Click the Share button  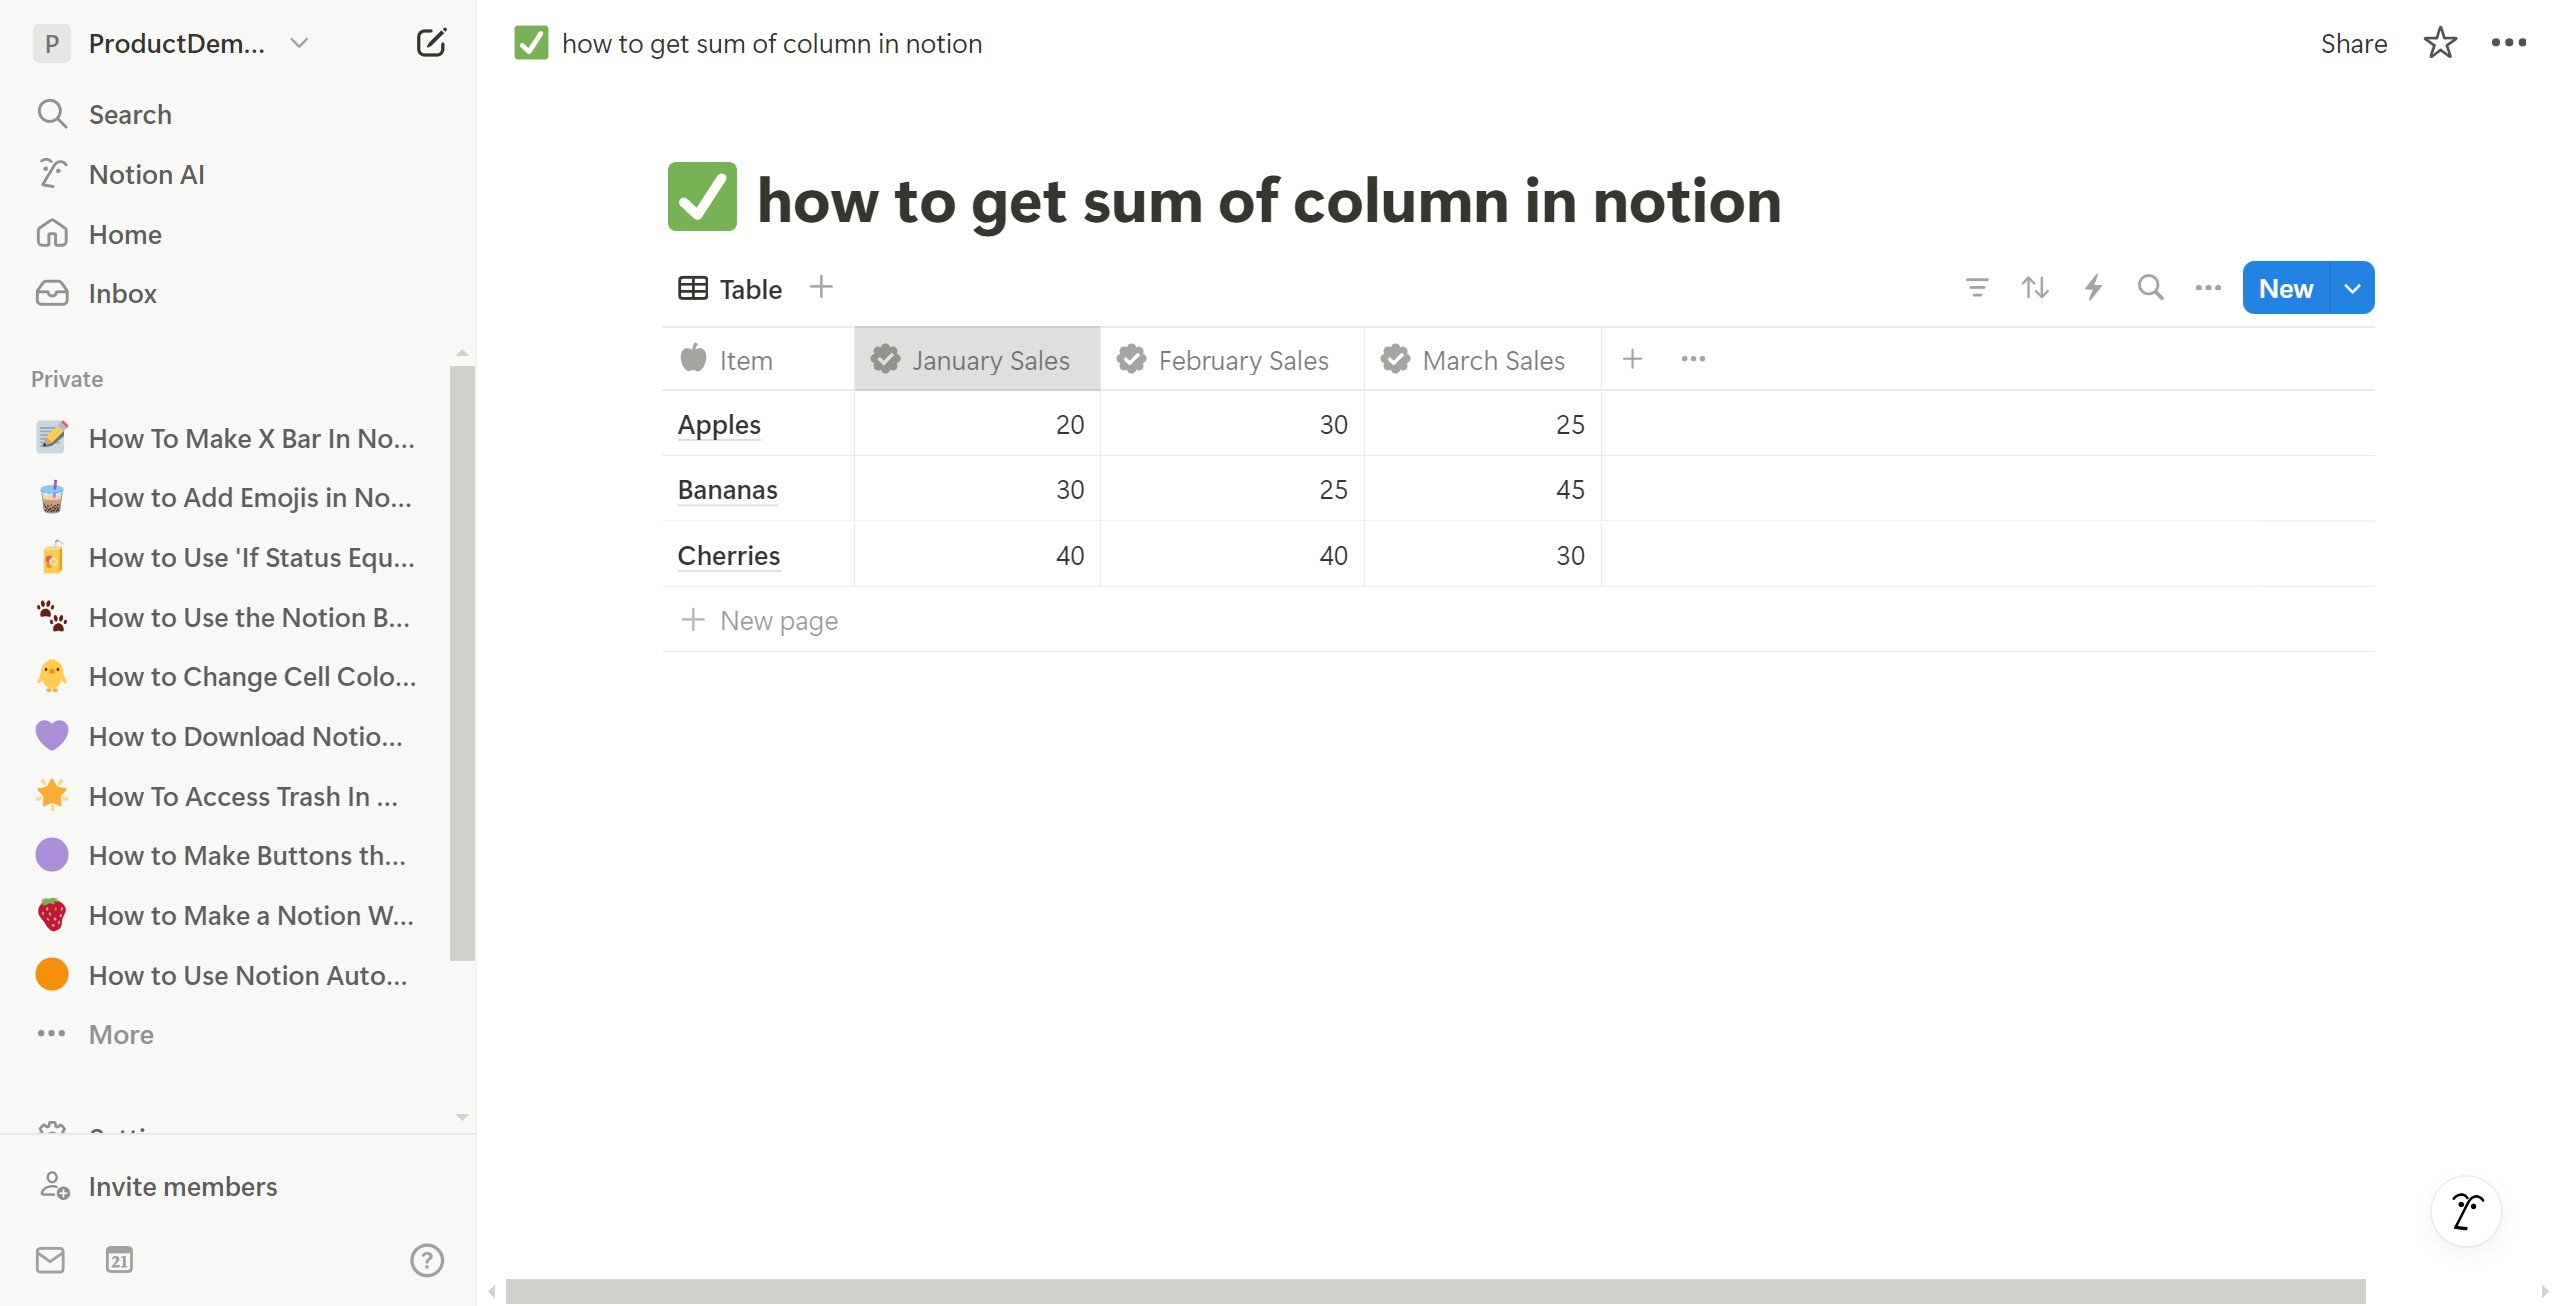[2353, 43]
